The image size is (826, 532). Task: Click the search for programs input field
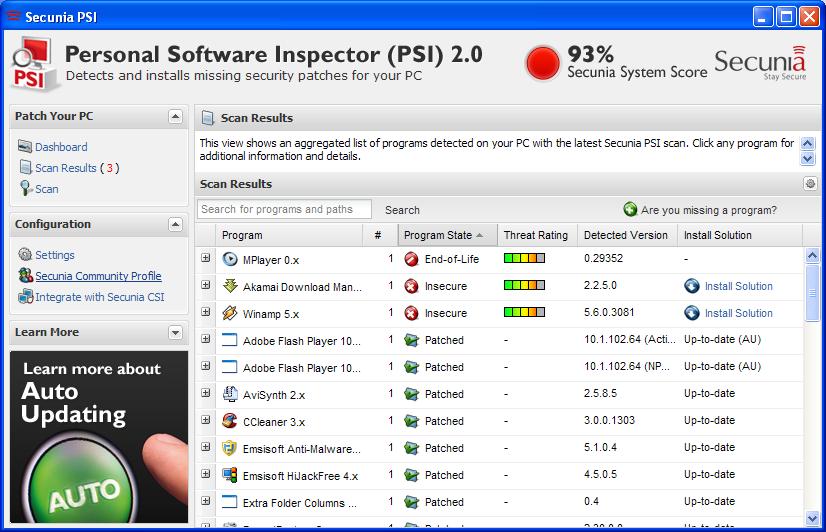point(284,210)
